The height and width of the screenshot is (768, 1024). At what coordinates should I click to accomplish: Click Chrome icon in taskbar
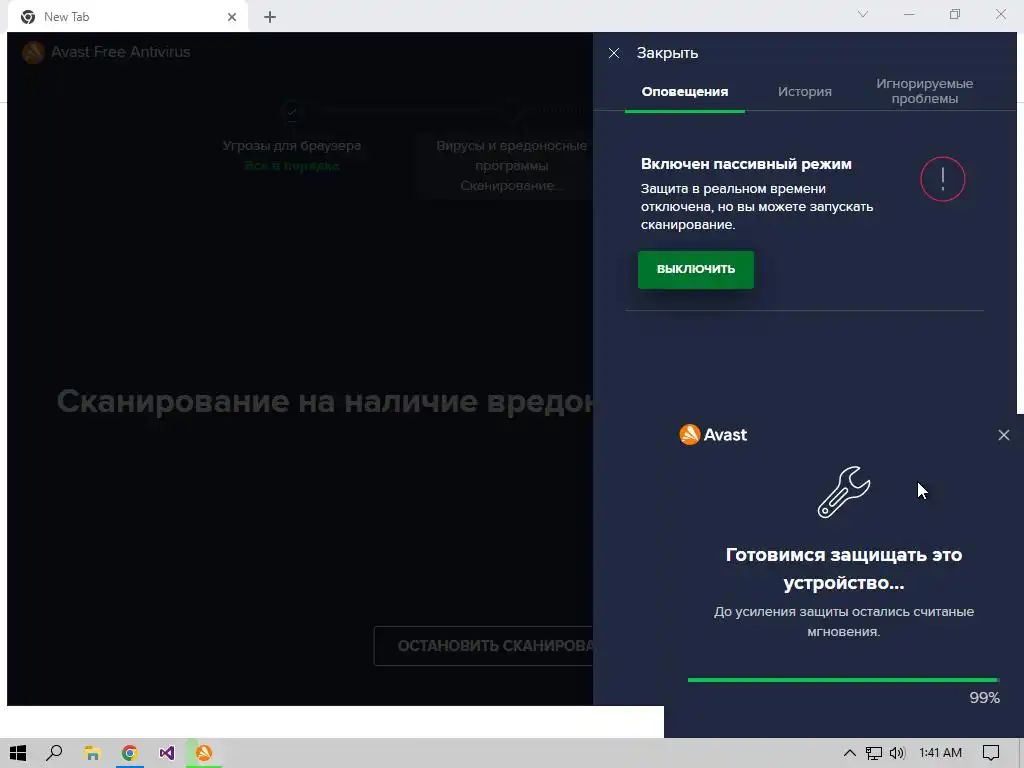coord(129,753)
